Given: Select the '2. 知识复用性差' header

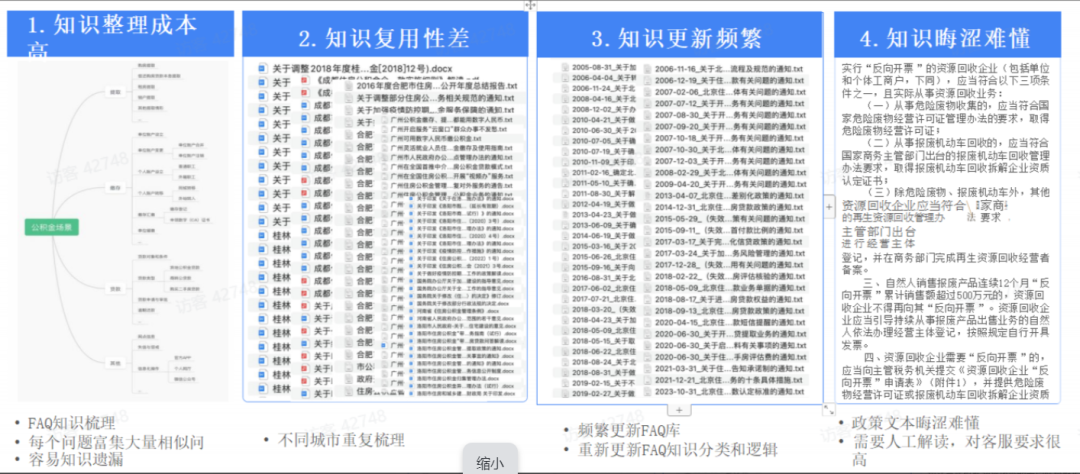Looking at the screenshot, I should 385,38.
